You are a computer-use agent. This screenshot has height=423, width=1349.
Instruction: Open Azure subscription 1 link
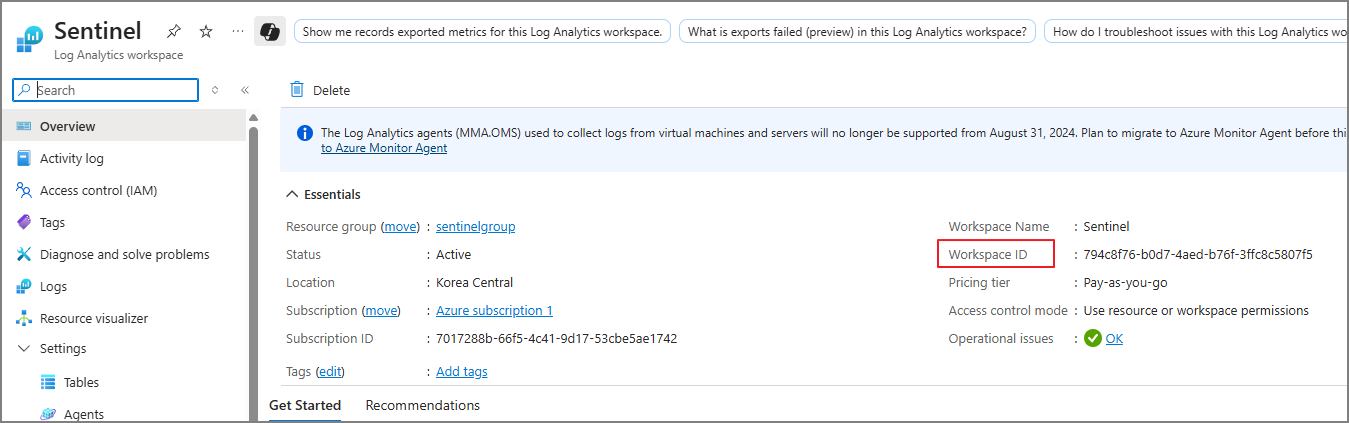pyautogui.click(x=494, y=310)
